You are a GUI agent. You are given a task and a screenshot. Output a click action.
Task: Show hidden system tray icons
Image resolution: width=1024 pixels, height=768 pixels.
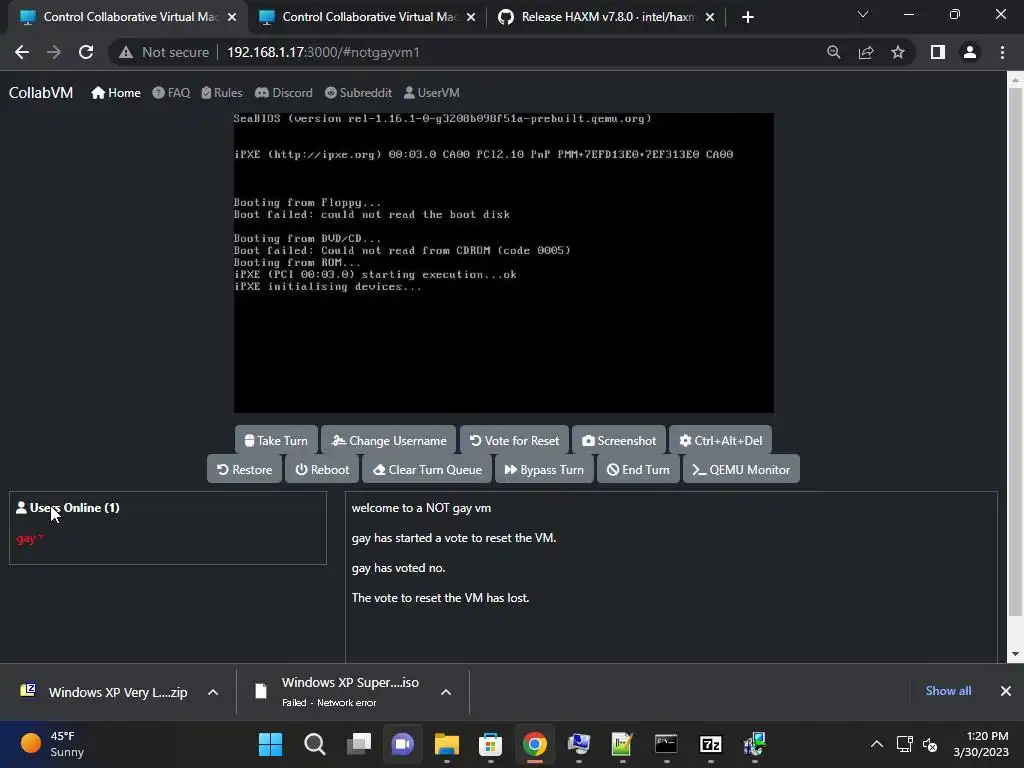click(x=877, y=744)
